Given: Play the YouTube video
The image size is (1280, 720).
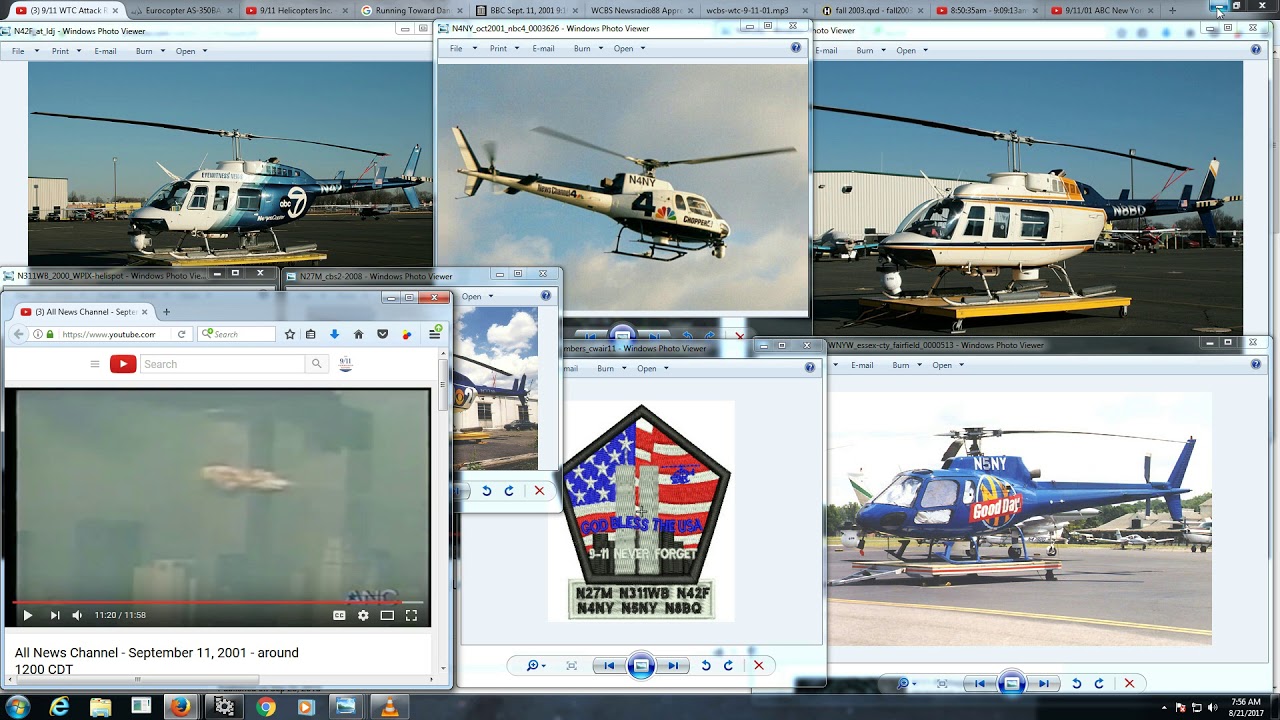Looking at the screenshot, I should [x=28, y=616].
